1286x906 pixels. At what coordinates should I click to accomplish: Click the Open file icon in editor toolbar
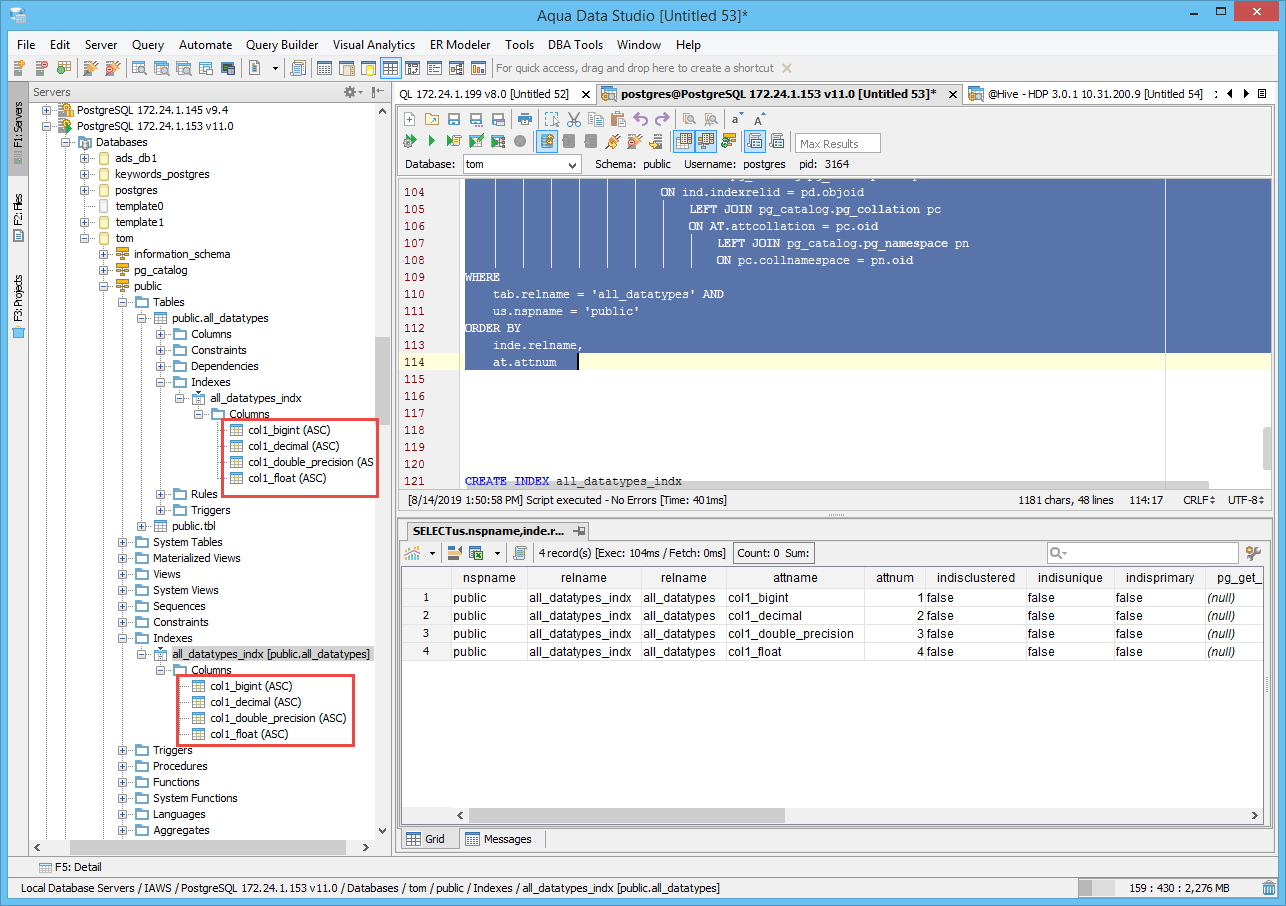(432, 119)
